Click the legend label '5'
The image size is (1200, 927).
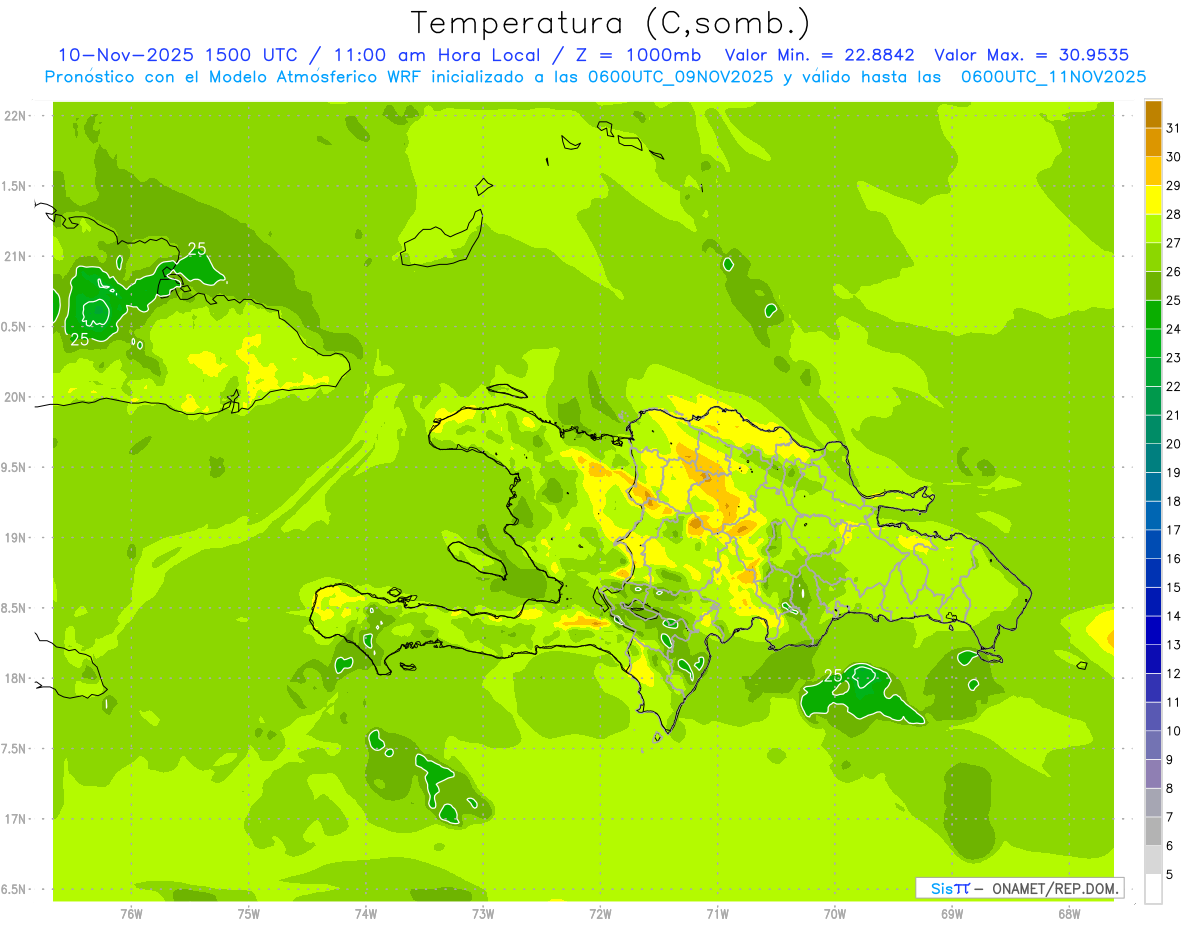click(1170, 874)
